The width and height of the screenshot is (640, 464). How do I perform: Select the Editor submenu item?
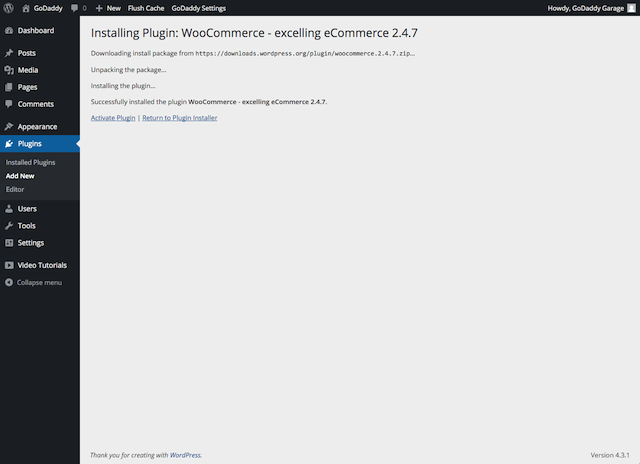pos(15,189)
